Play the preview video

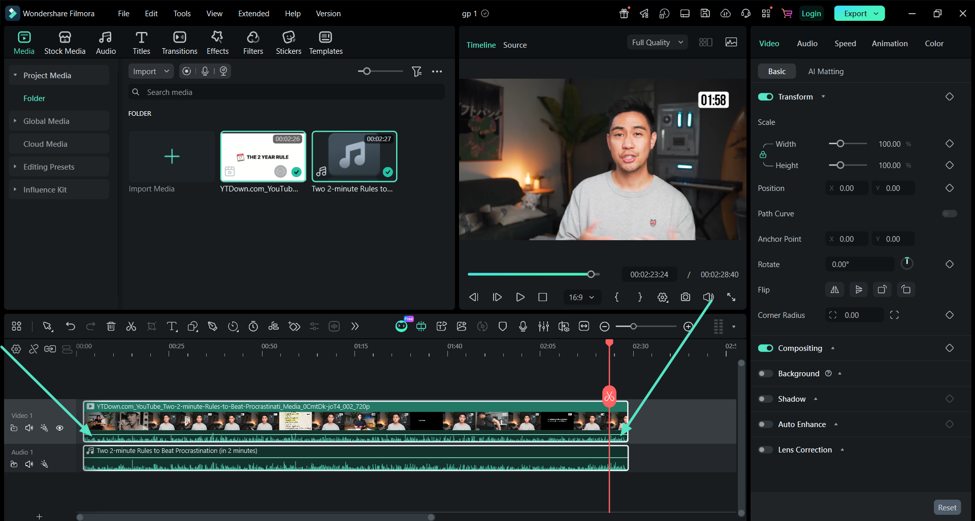520,297
